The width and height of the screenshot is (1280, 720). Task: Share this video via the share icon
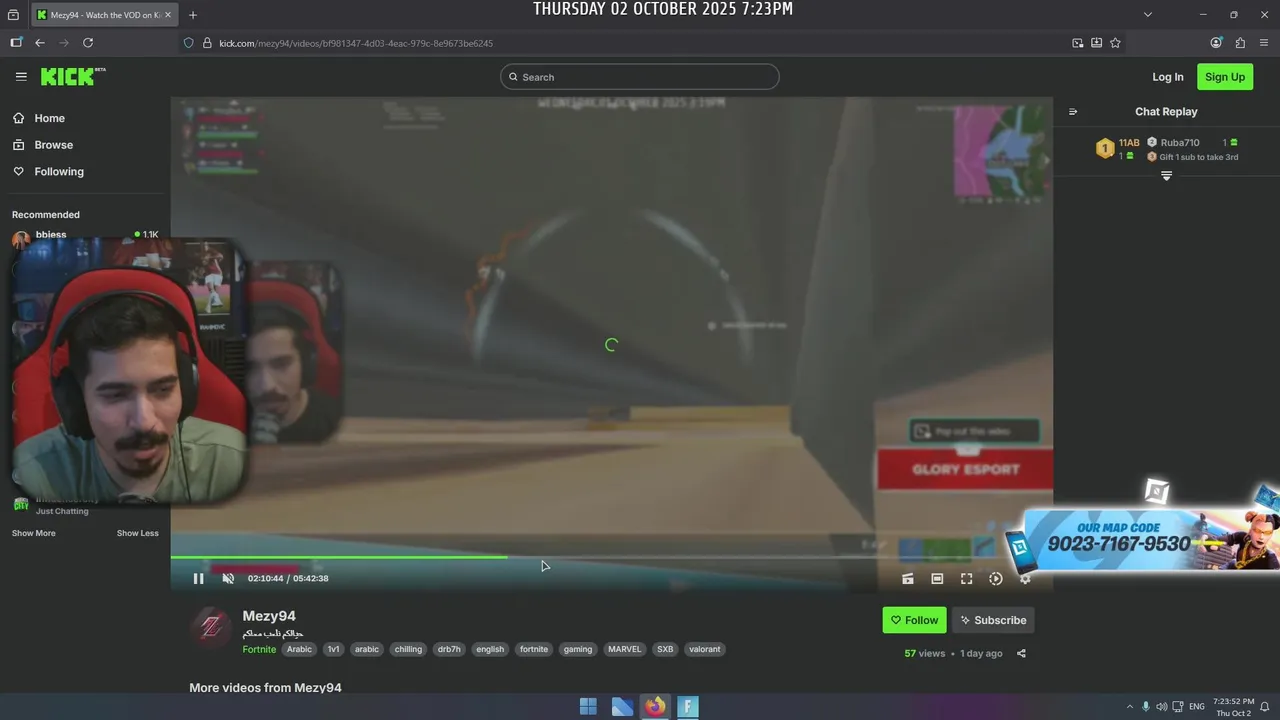tap(1021, 654)
